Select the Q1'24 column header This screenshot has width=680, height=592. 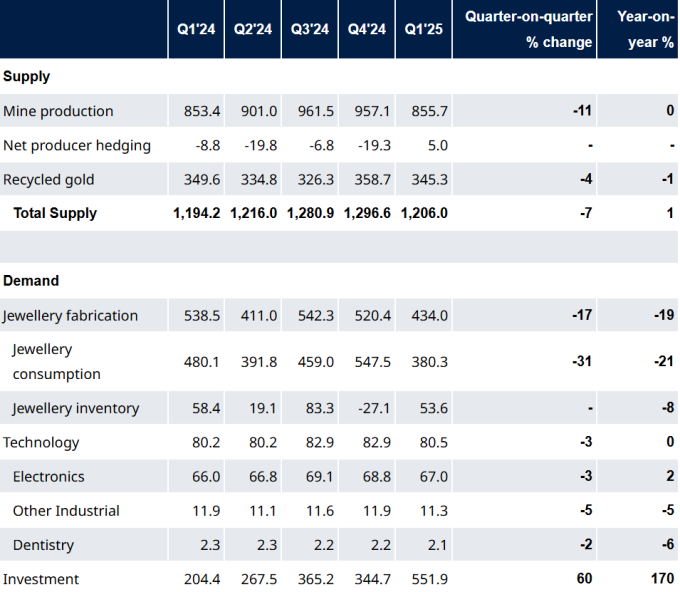click(x=196, y=29)
